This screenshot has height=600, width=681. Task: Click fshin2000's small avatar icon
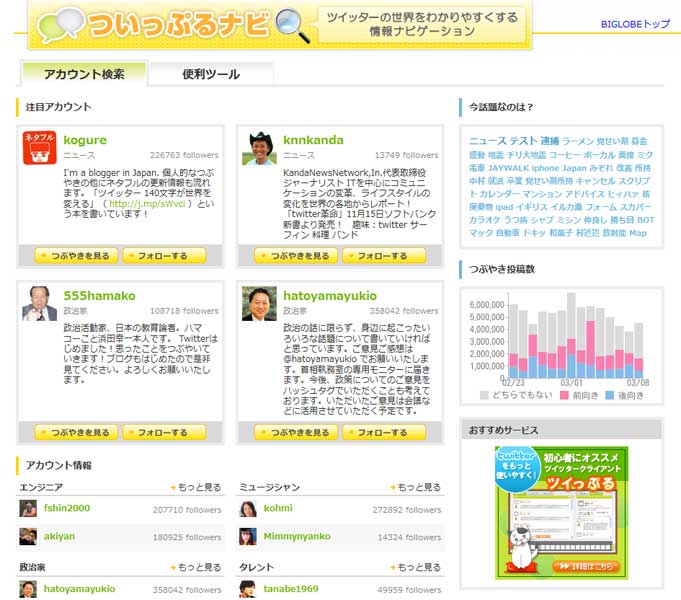coord(29,509)
